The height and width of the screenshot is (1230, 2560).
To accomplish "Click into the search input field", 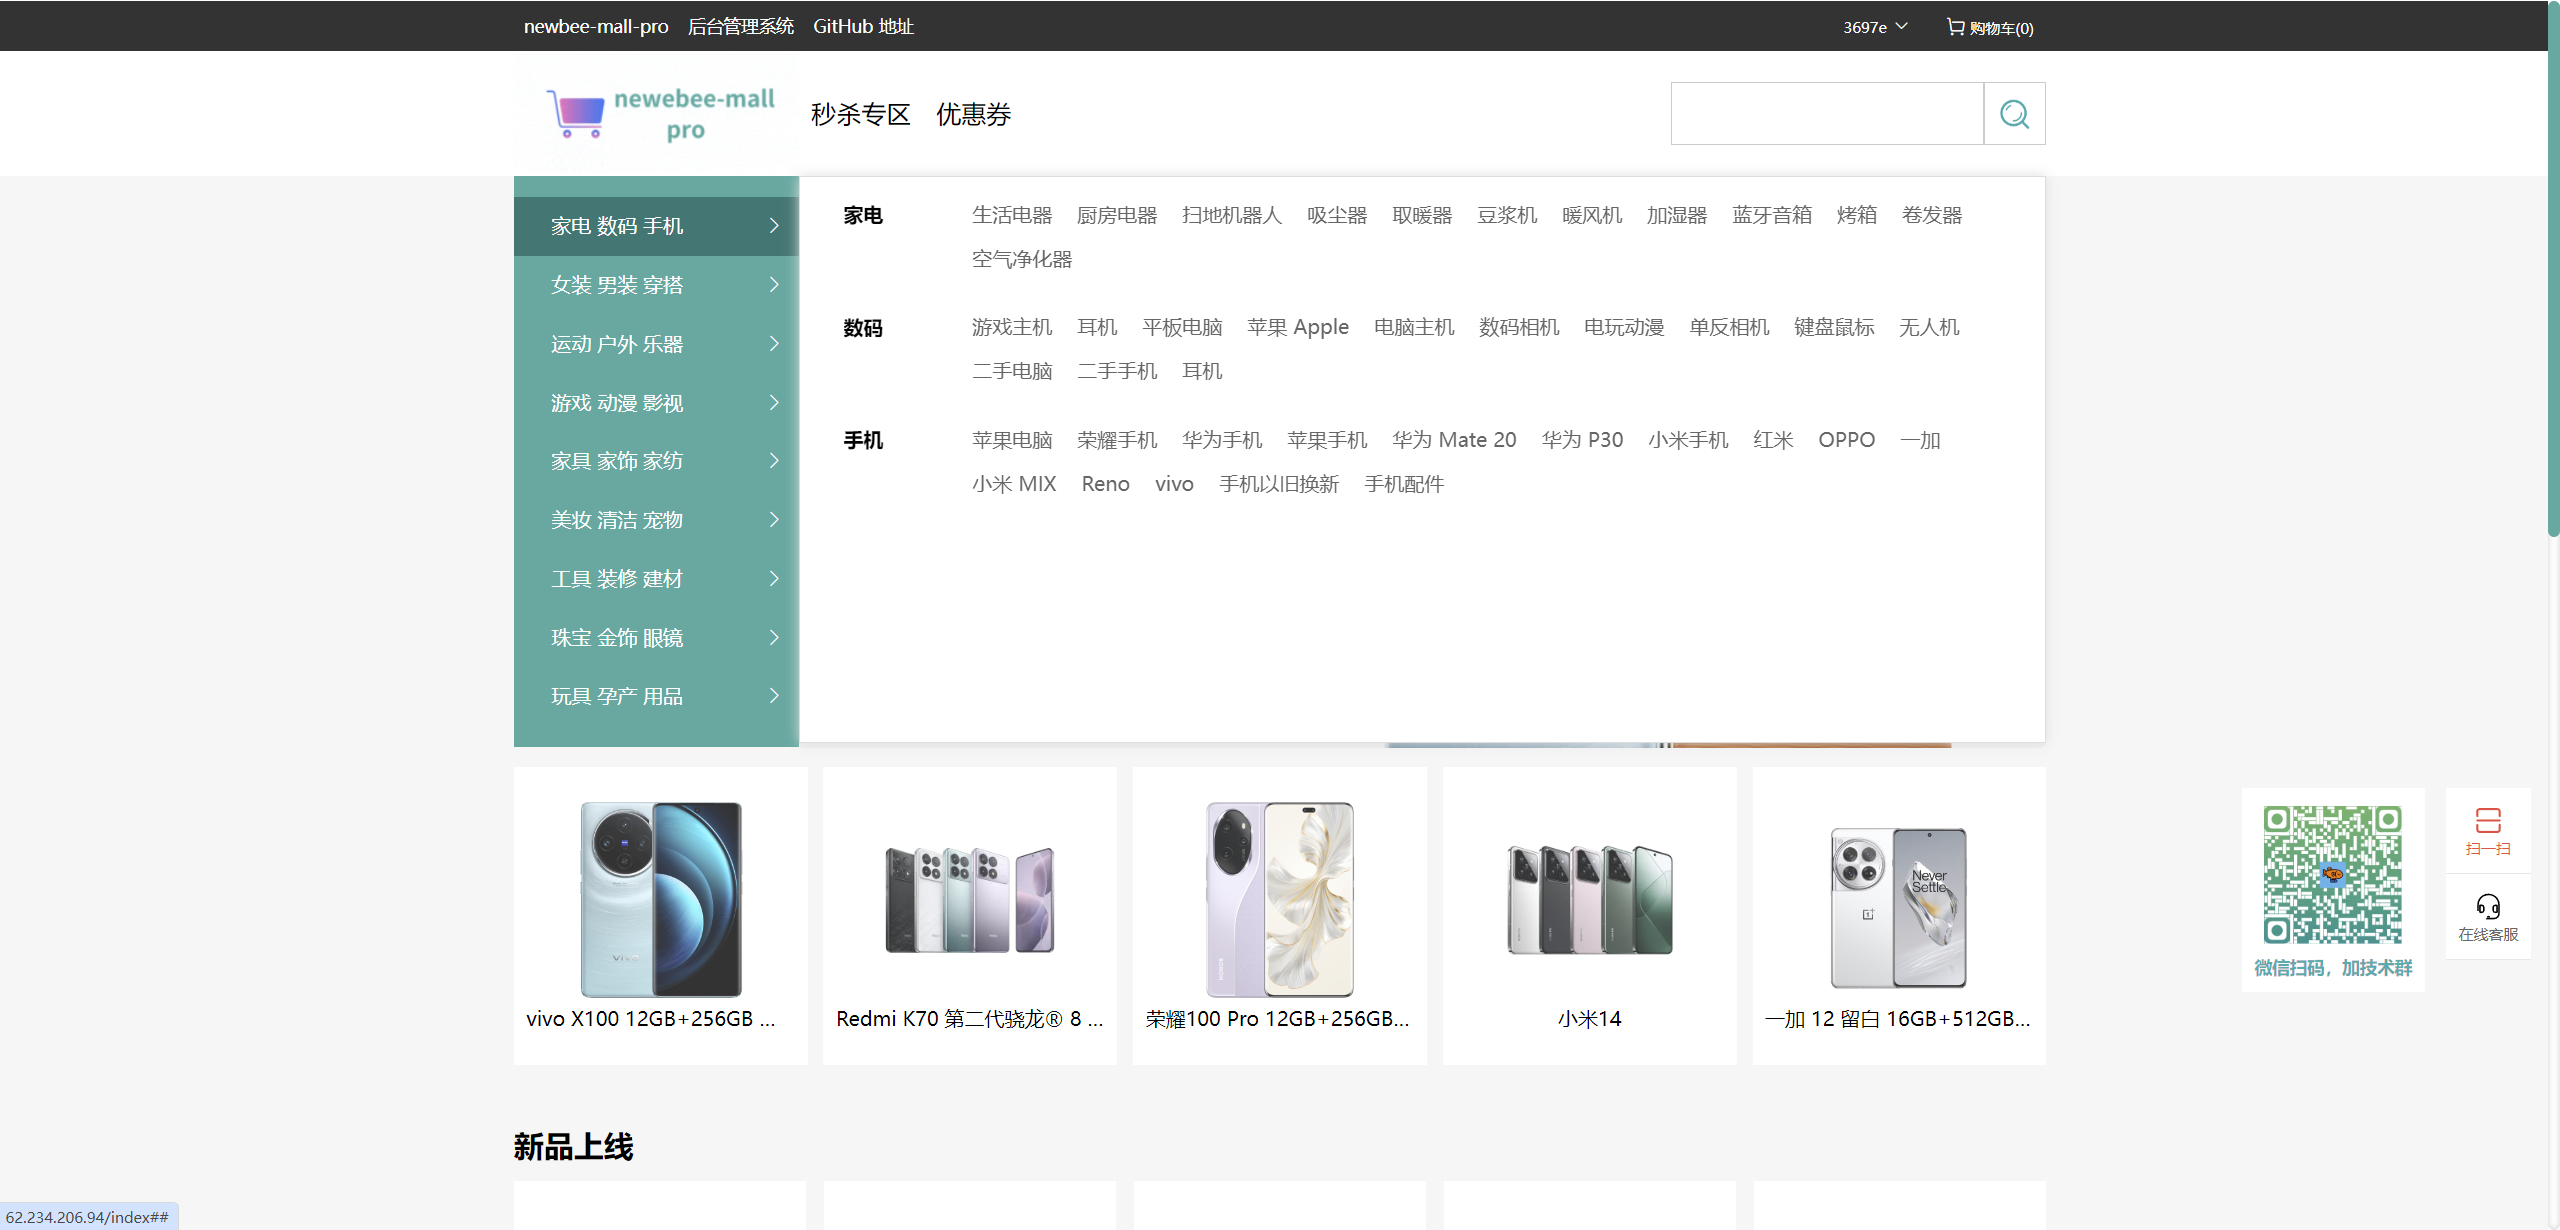I will (x=1826, y=114).
